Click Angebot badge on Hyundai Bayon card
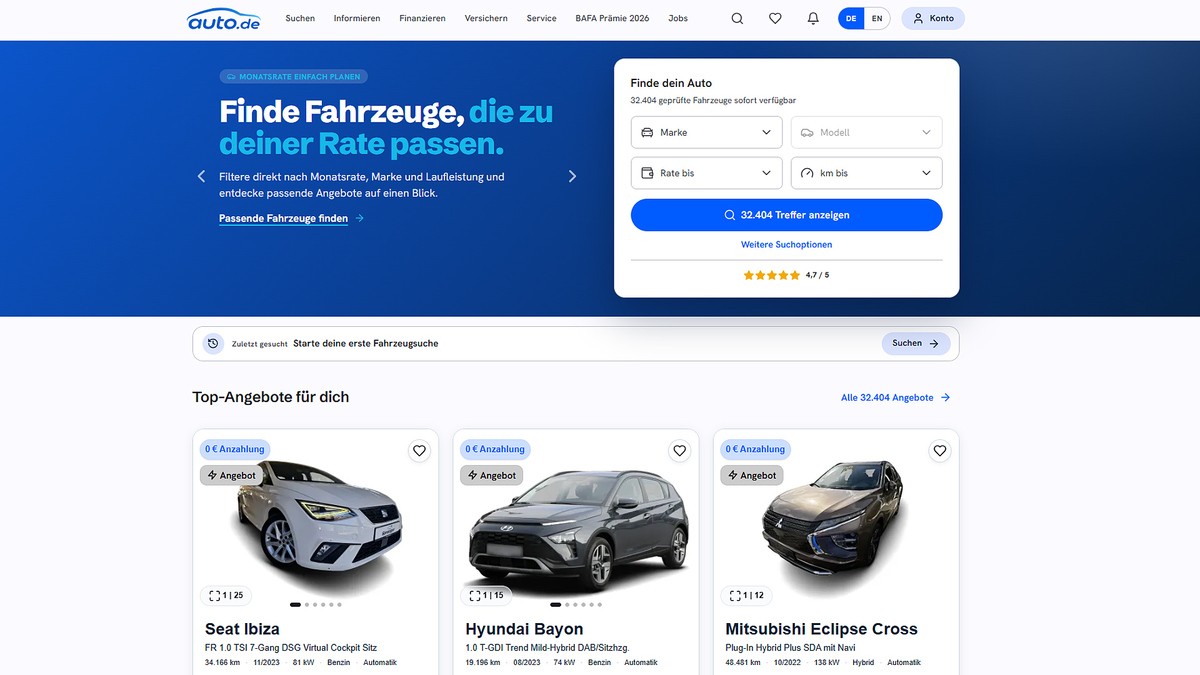Image resolution: width=1200 pixels, height=675 pixels. coord(491,475)
